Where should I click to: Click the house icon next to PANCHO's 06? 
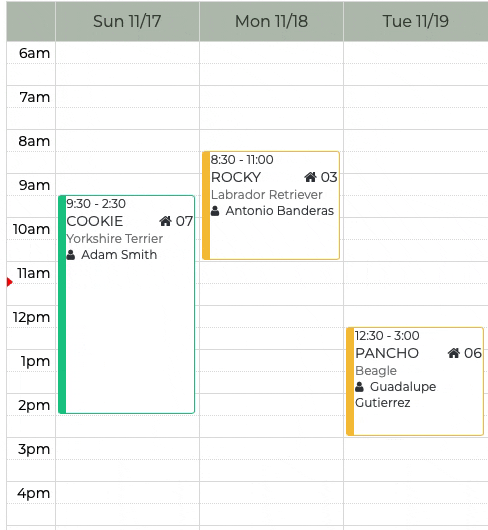(x=454, y=353)
